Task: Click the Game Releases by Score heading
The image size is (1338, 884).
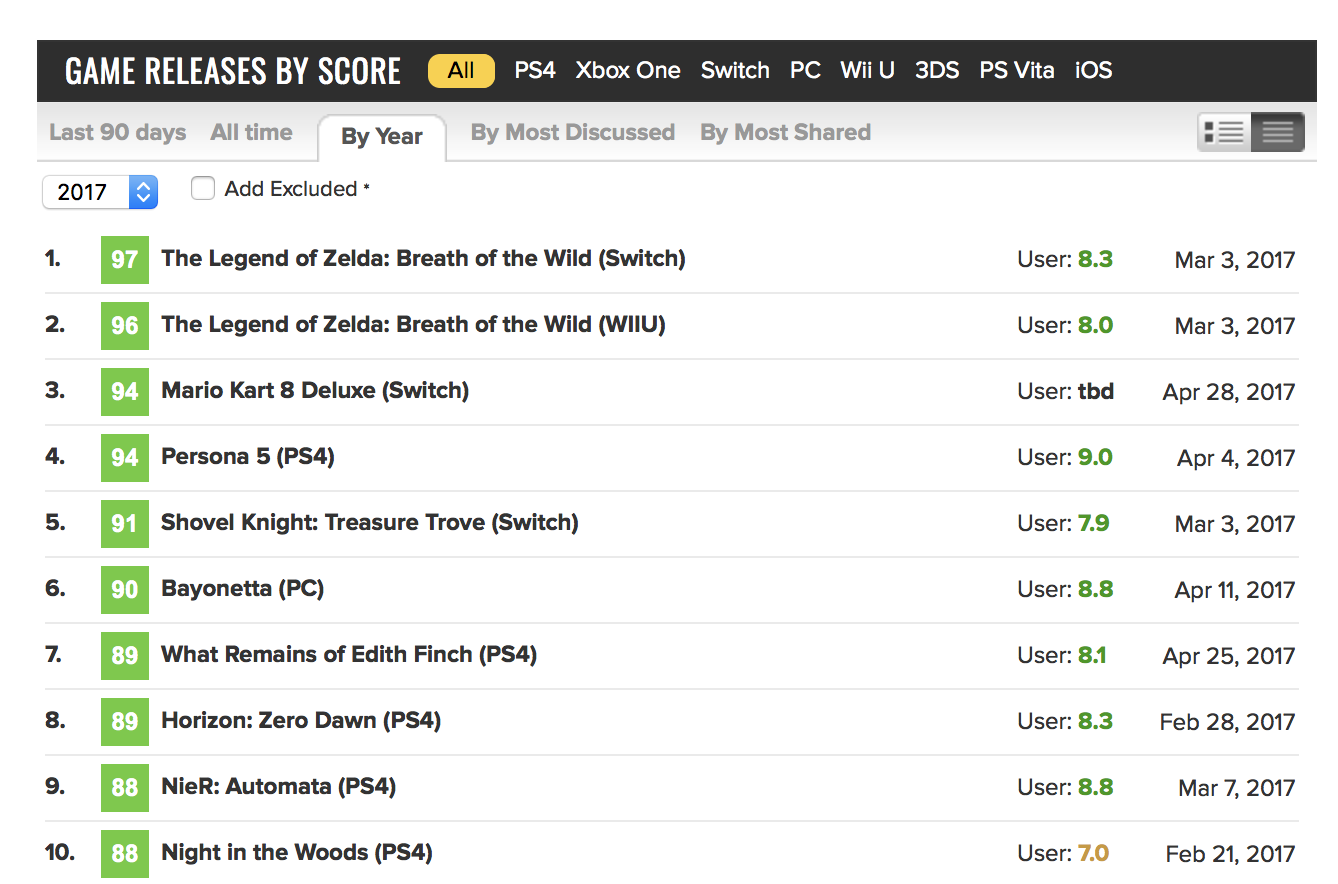Action: click(233, 71)
